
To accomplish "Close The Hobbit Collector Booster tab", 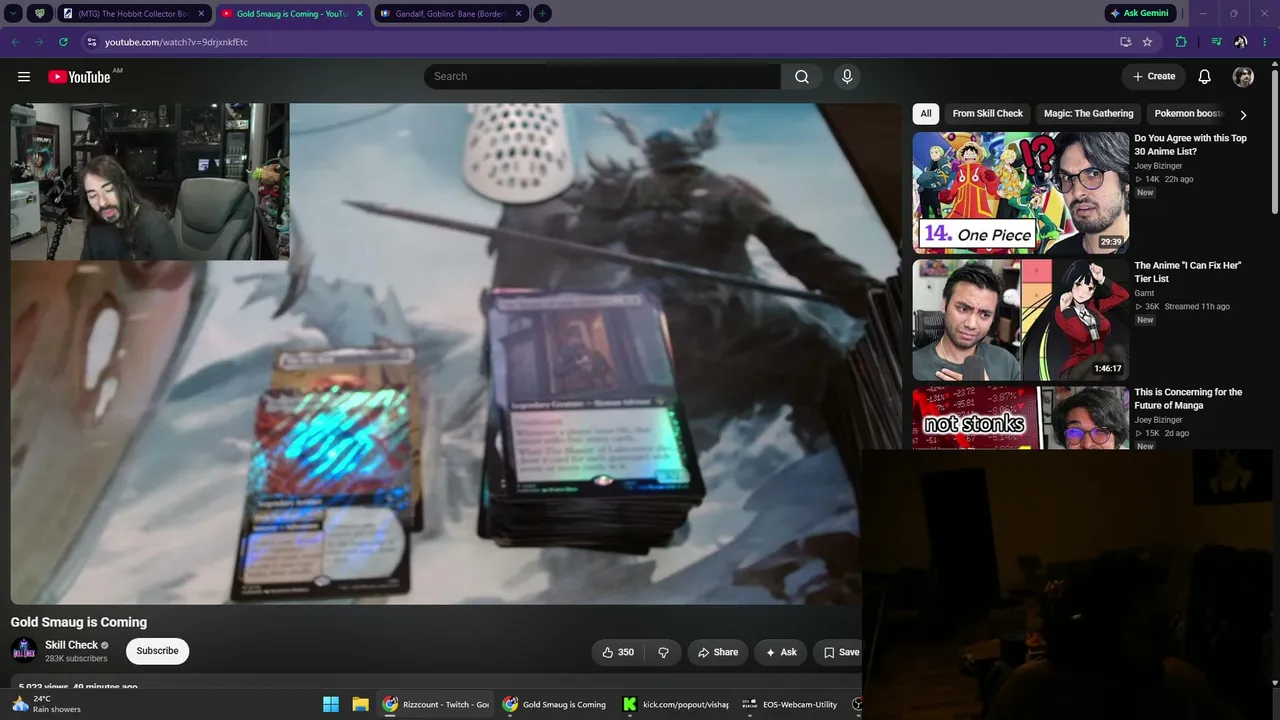I will (200, 14).
